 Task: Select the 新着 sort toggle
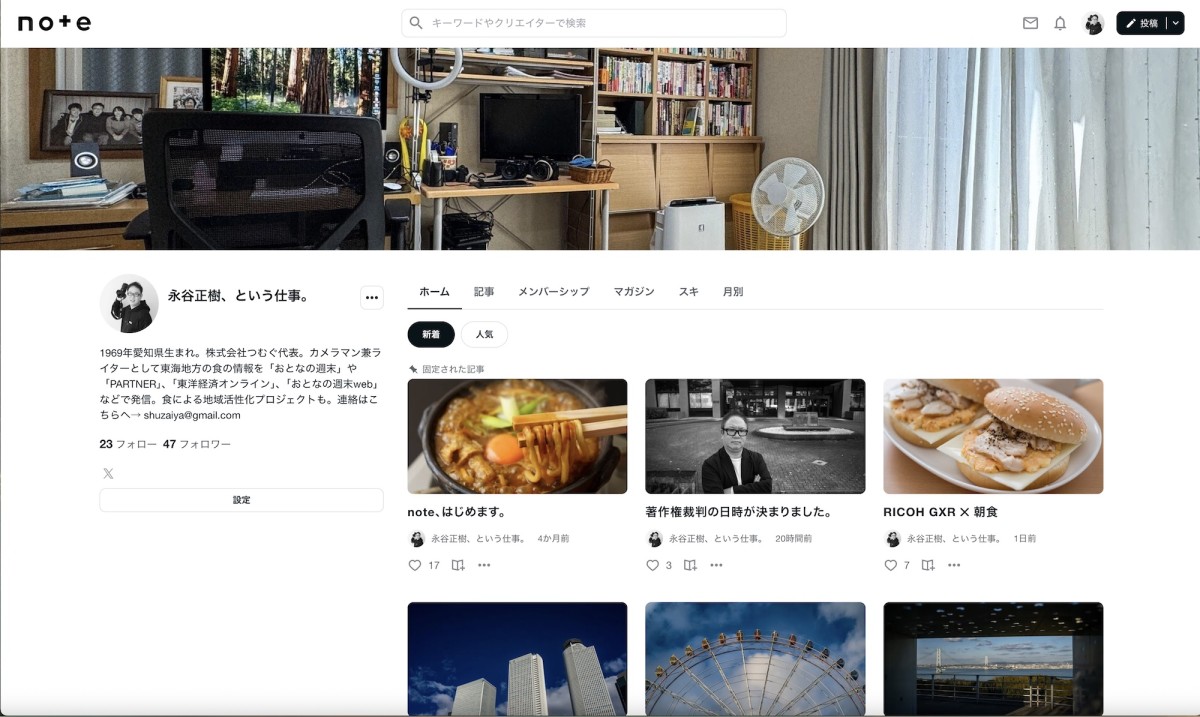point(430,334)
